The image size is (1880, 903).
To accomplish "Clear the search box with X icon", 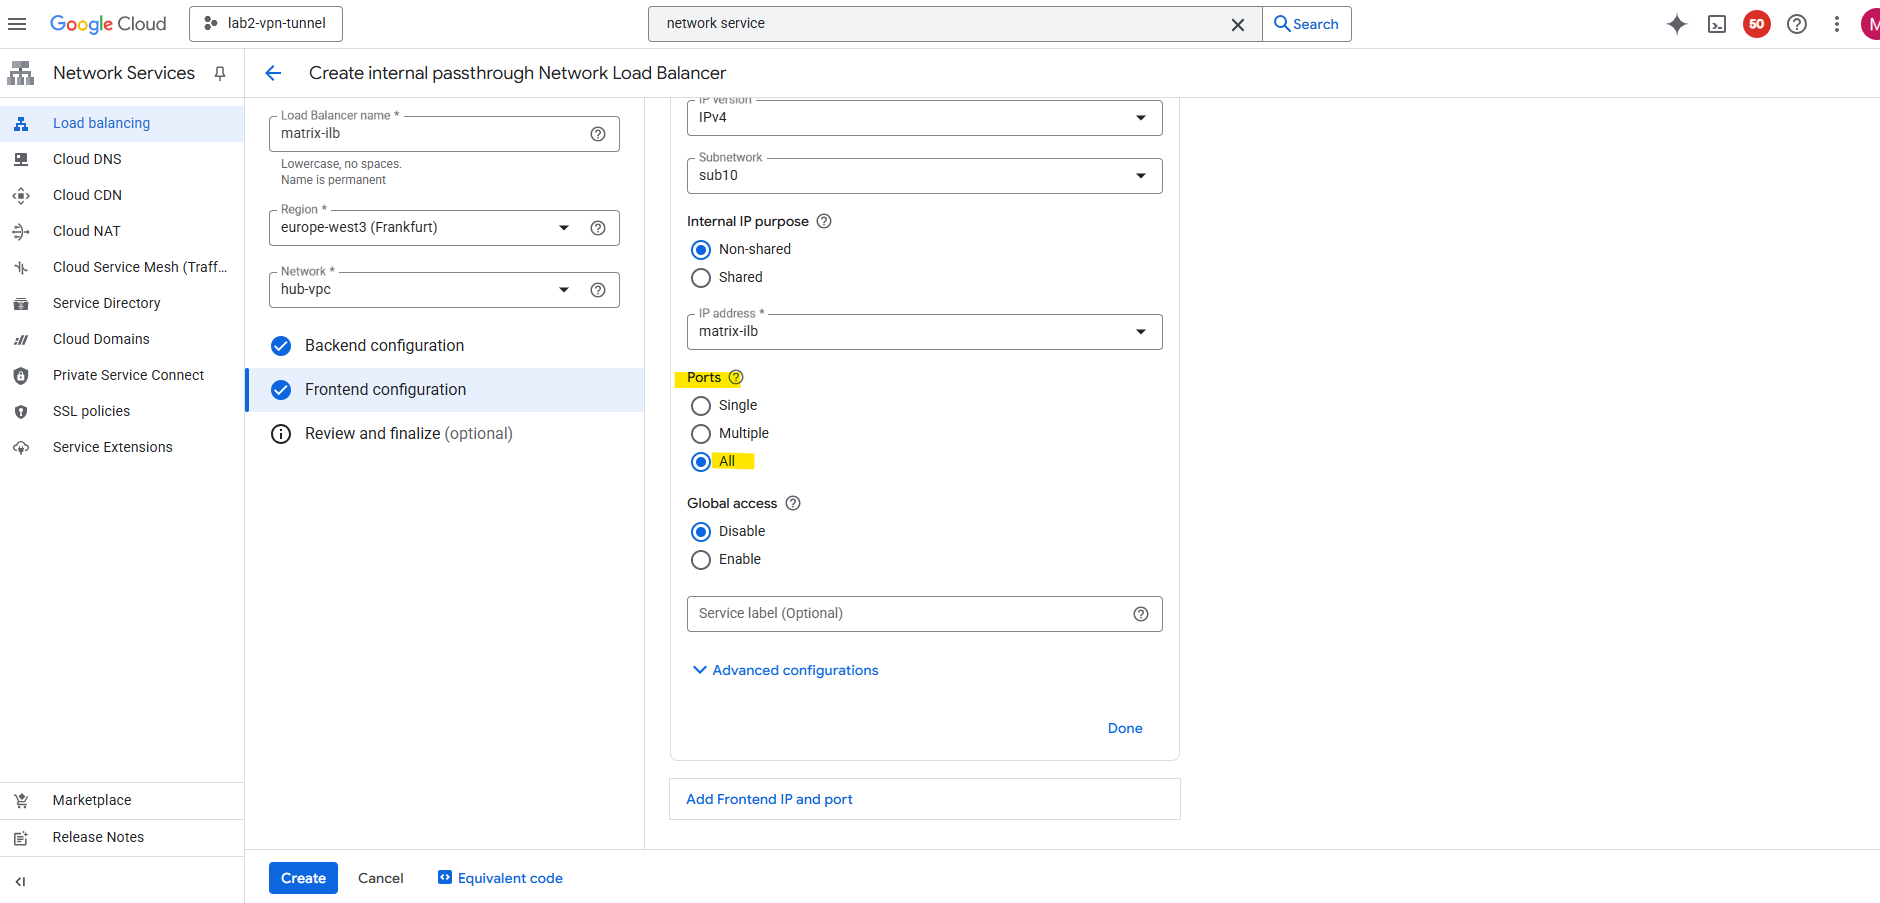I will coord(1237,24).
